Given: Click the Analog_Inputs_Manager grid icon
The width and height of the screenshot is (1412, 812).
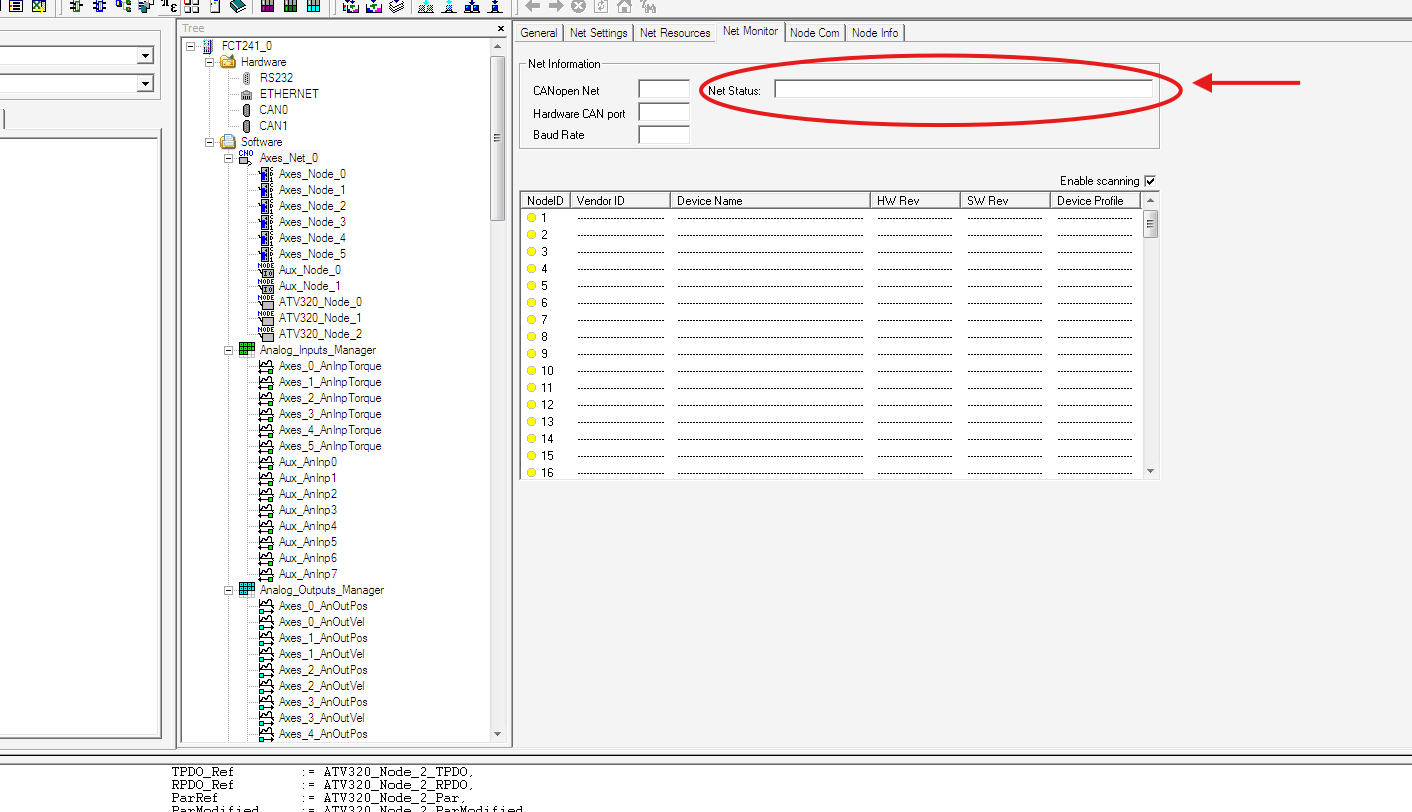Looking at the screenshot, I should (246, 350).
